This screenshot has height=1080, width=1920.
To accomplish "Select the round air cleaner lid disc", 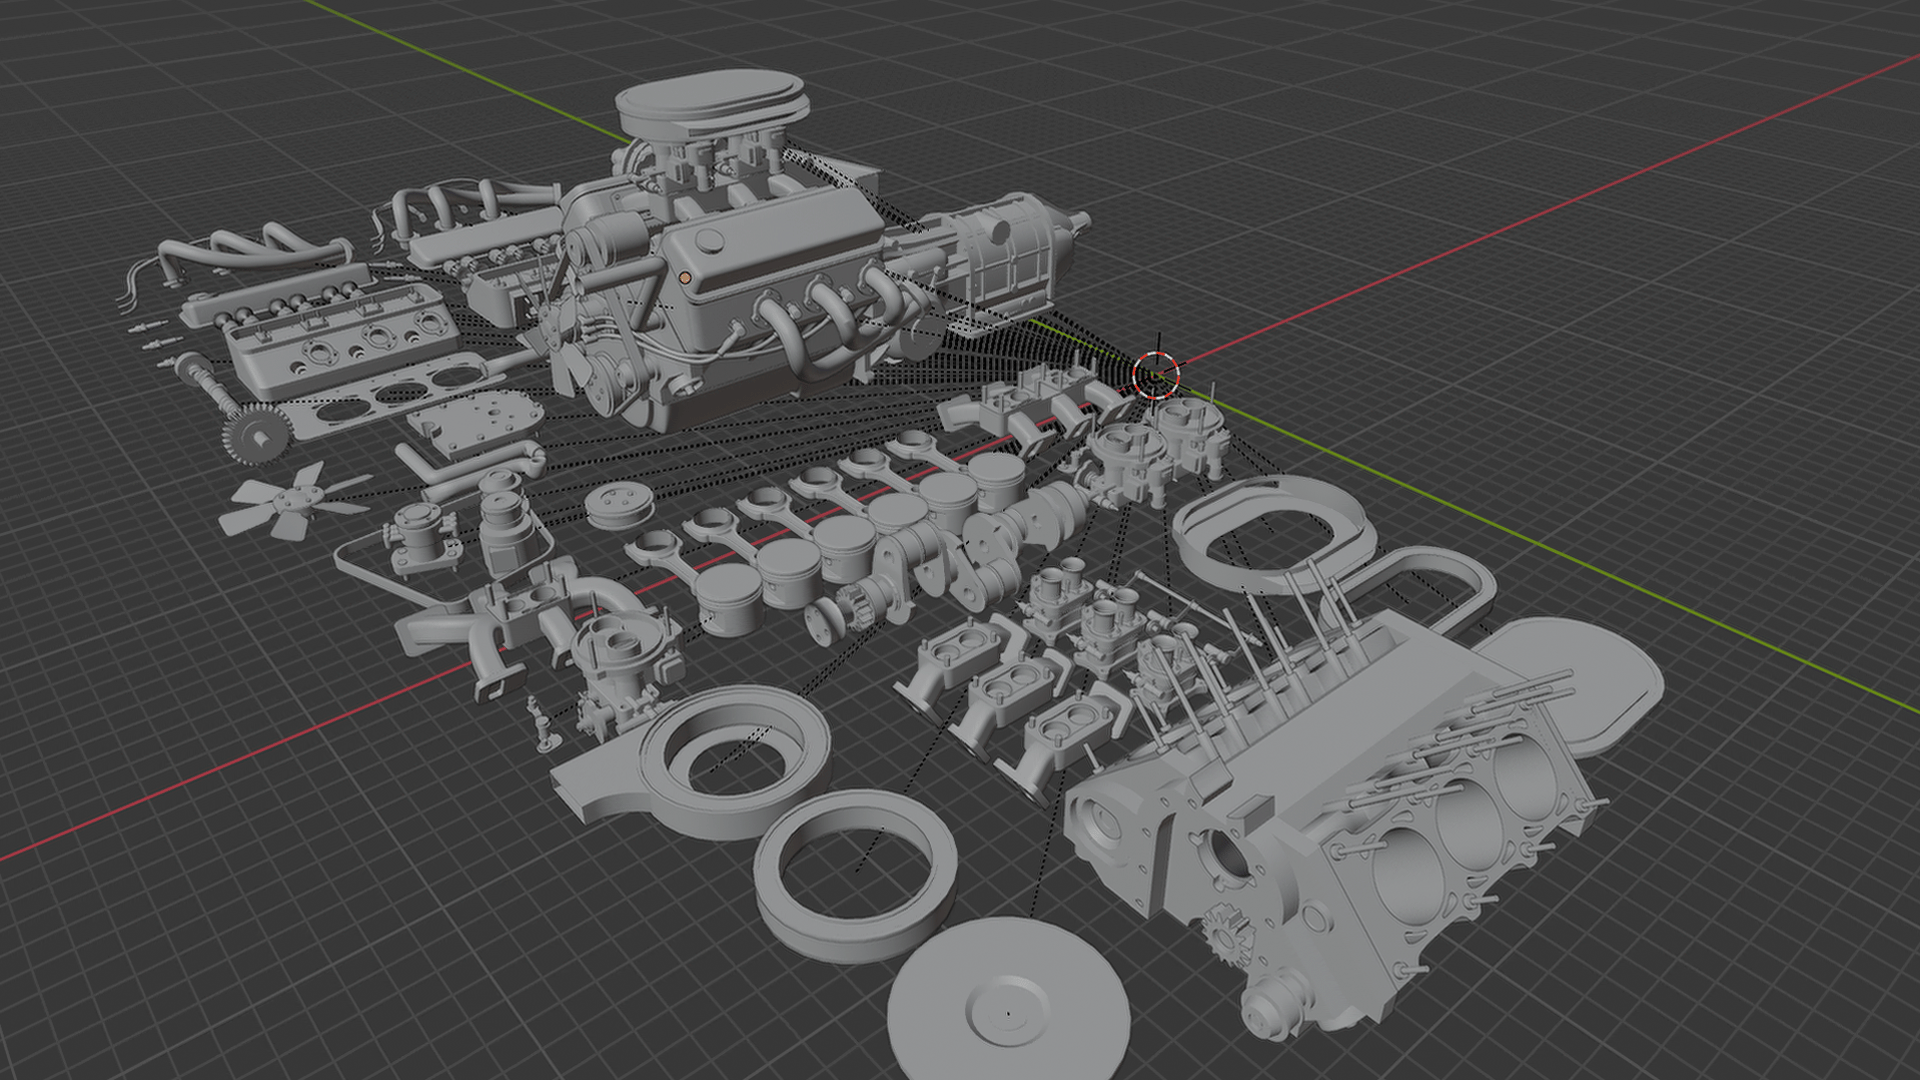I will 1008,1000.
